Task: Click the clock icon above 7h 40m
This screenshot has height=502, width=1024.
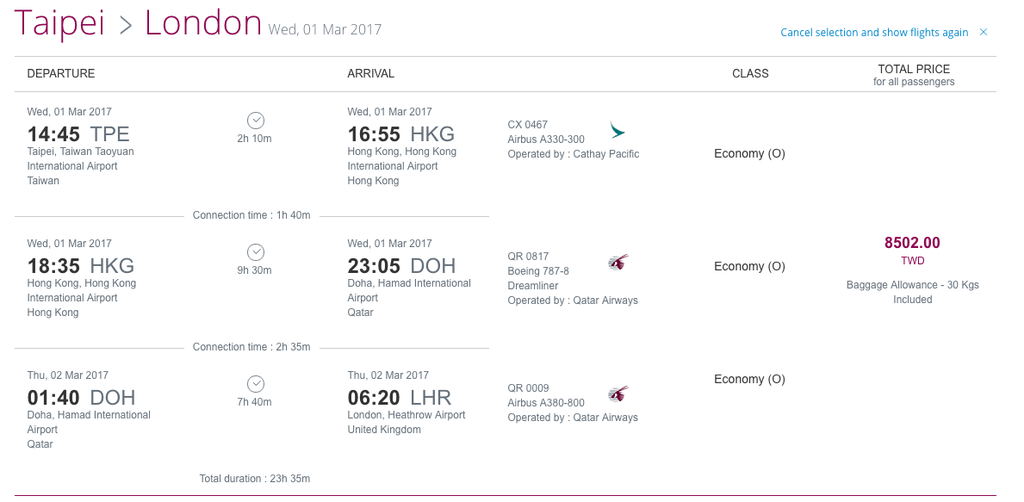Action: 255,384
